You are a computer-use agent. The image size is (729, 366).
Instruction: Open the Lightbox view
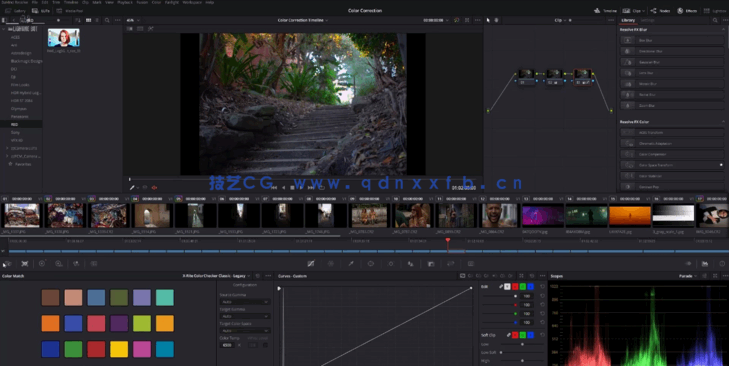(714, 11)
